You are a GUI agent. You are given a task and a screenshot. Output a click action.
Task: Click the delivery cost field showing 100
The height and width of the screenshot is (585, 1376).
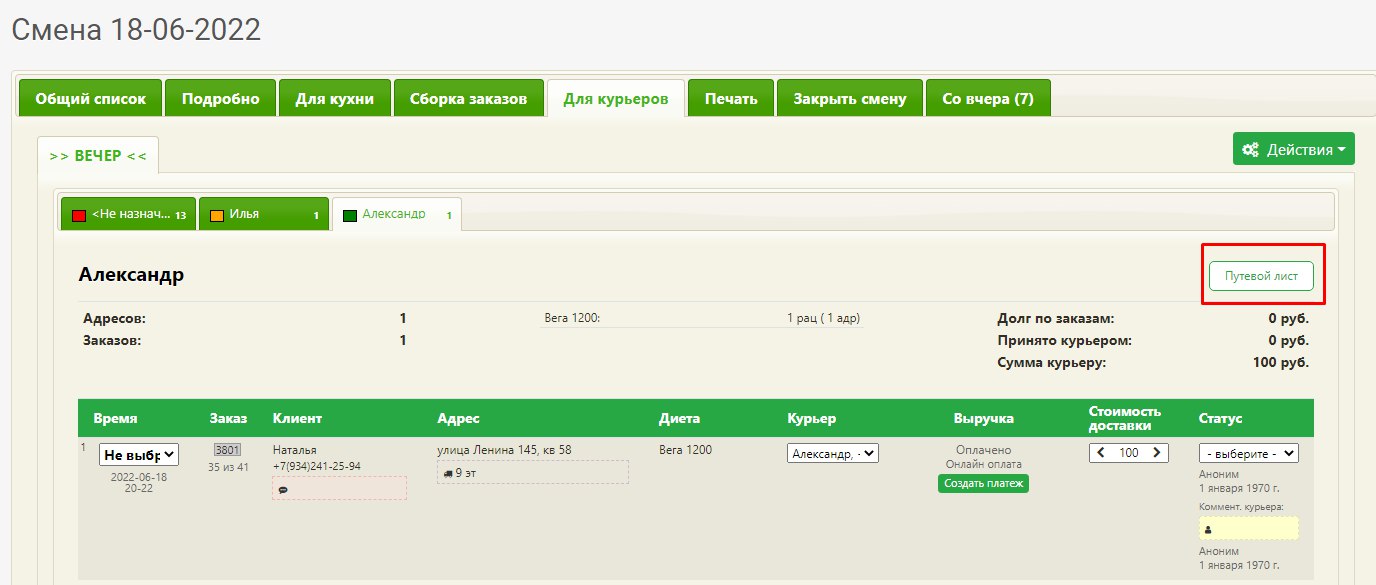click(1129, 453)
